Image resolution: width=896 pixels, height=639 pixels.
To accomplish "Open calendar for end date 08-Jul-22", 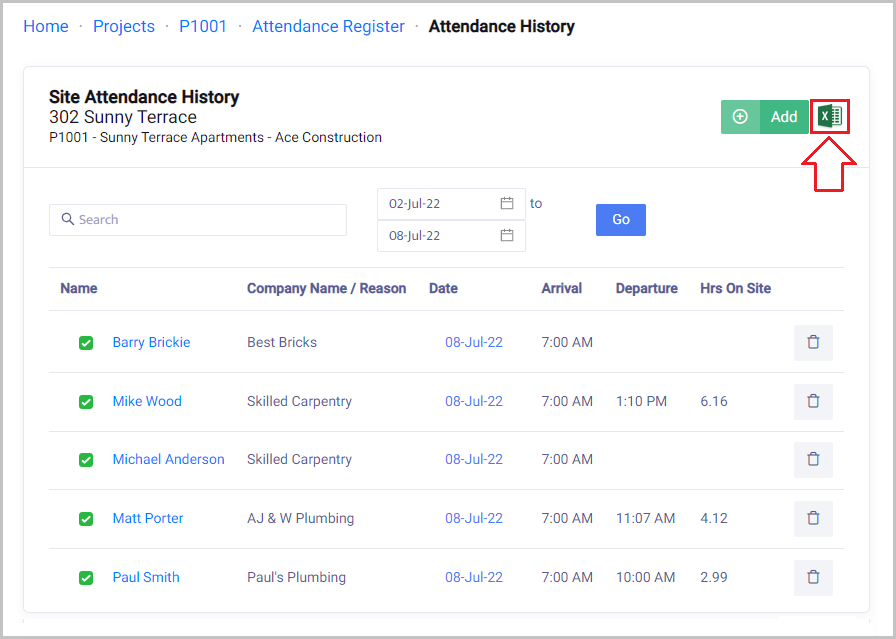I will click(x=507, y=235).
